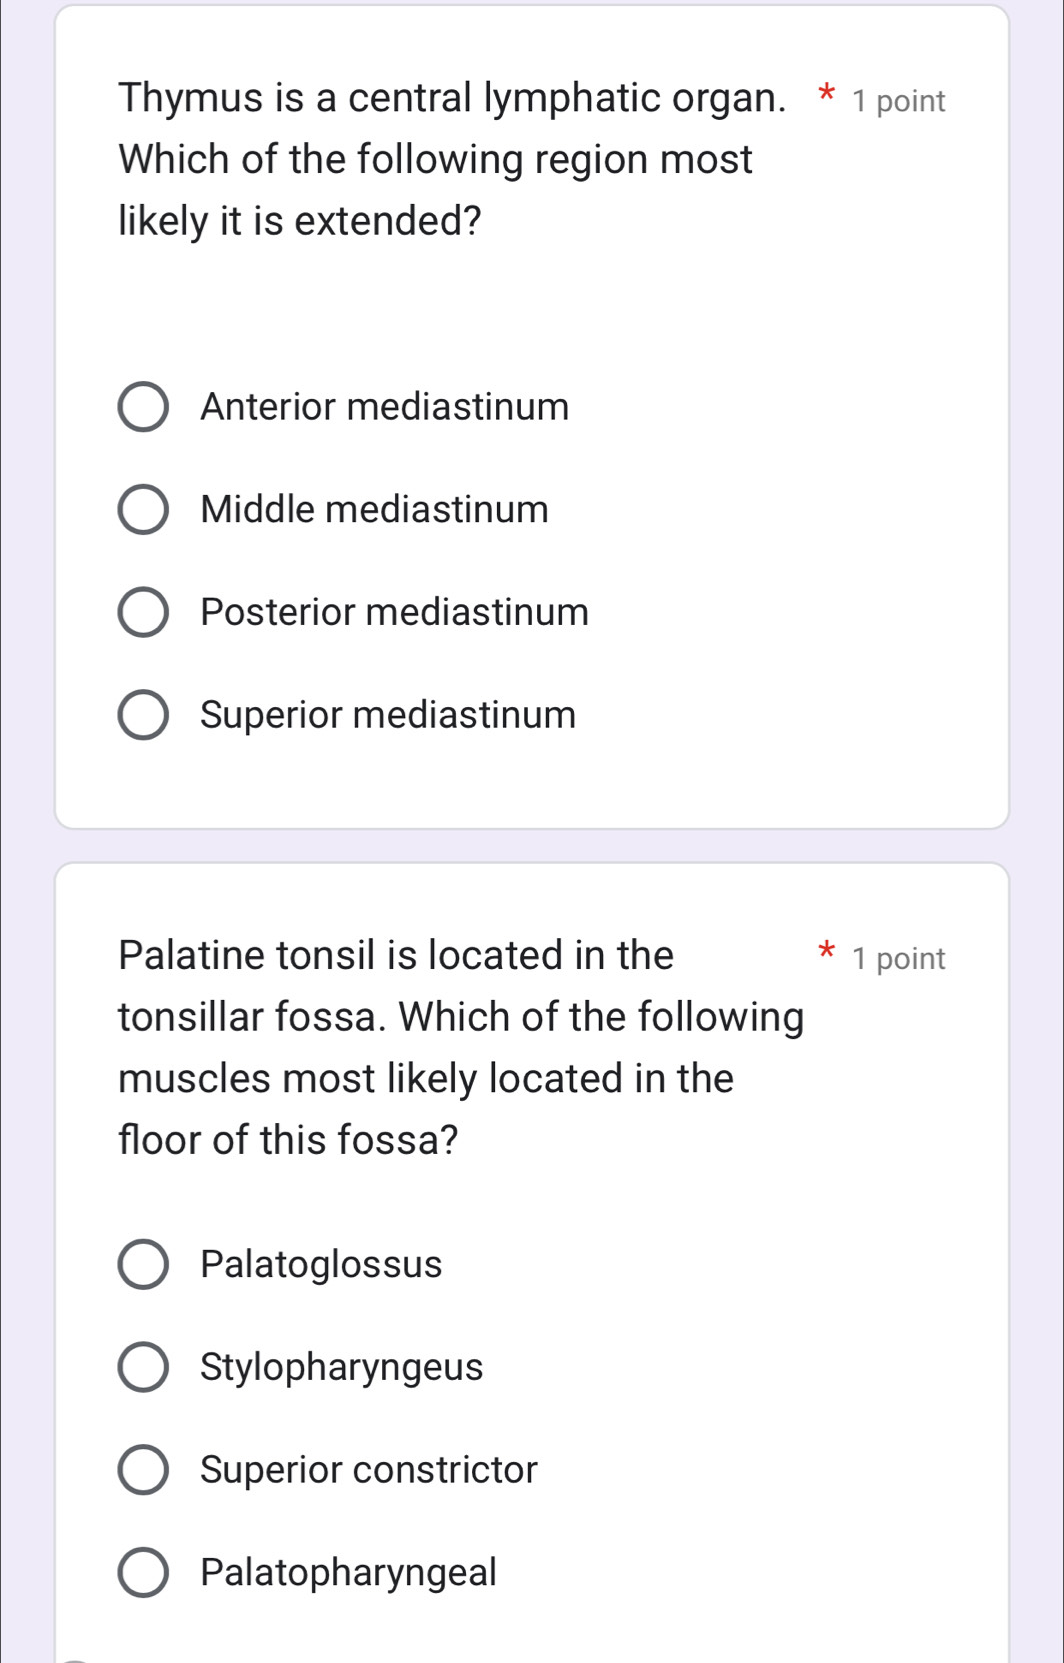Image resolution: width=1064 pixels, height=1663 pixels.
Task: Click the 'Stylopharyngeus' option label text
Action: pyautogui.click(x=341, y=1367)
